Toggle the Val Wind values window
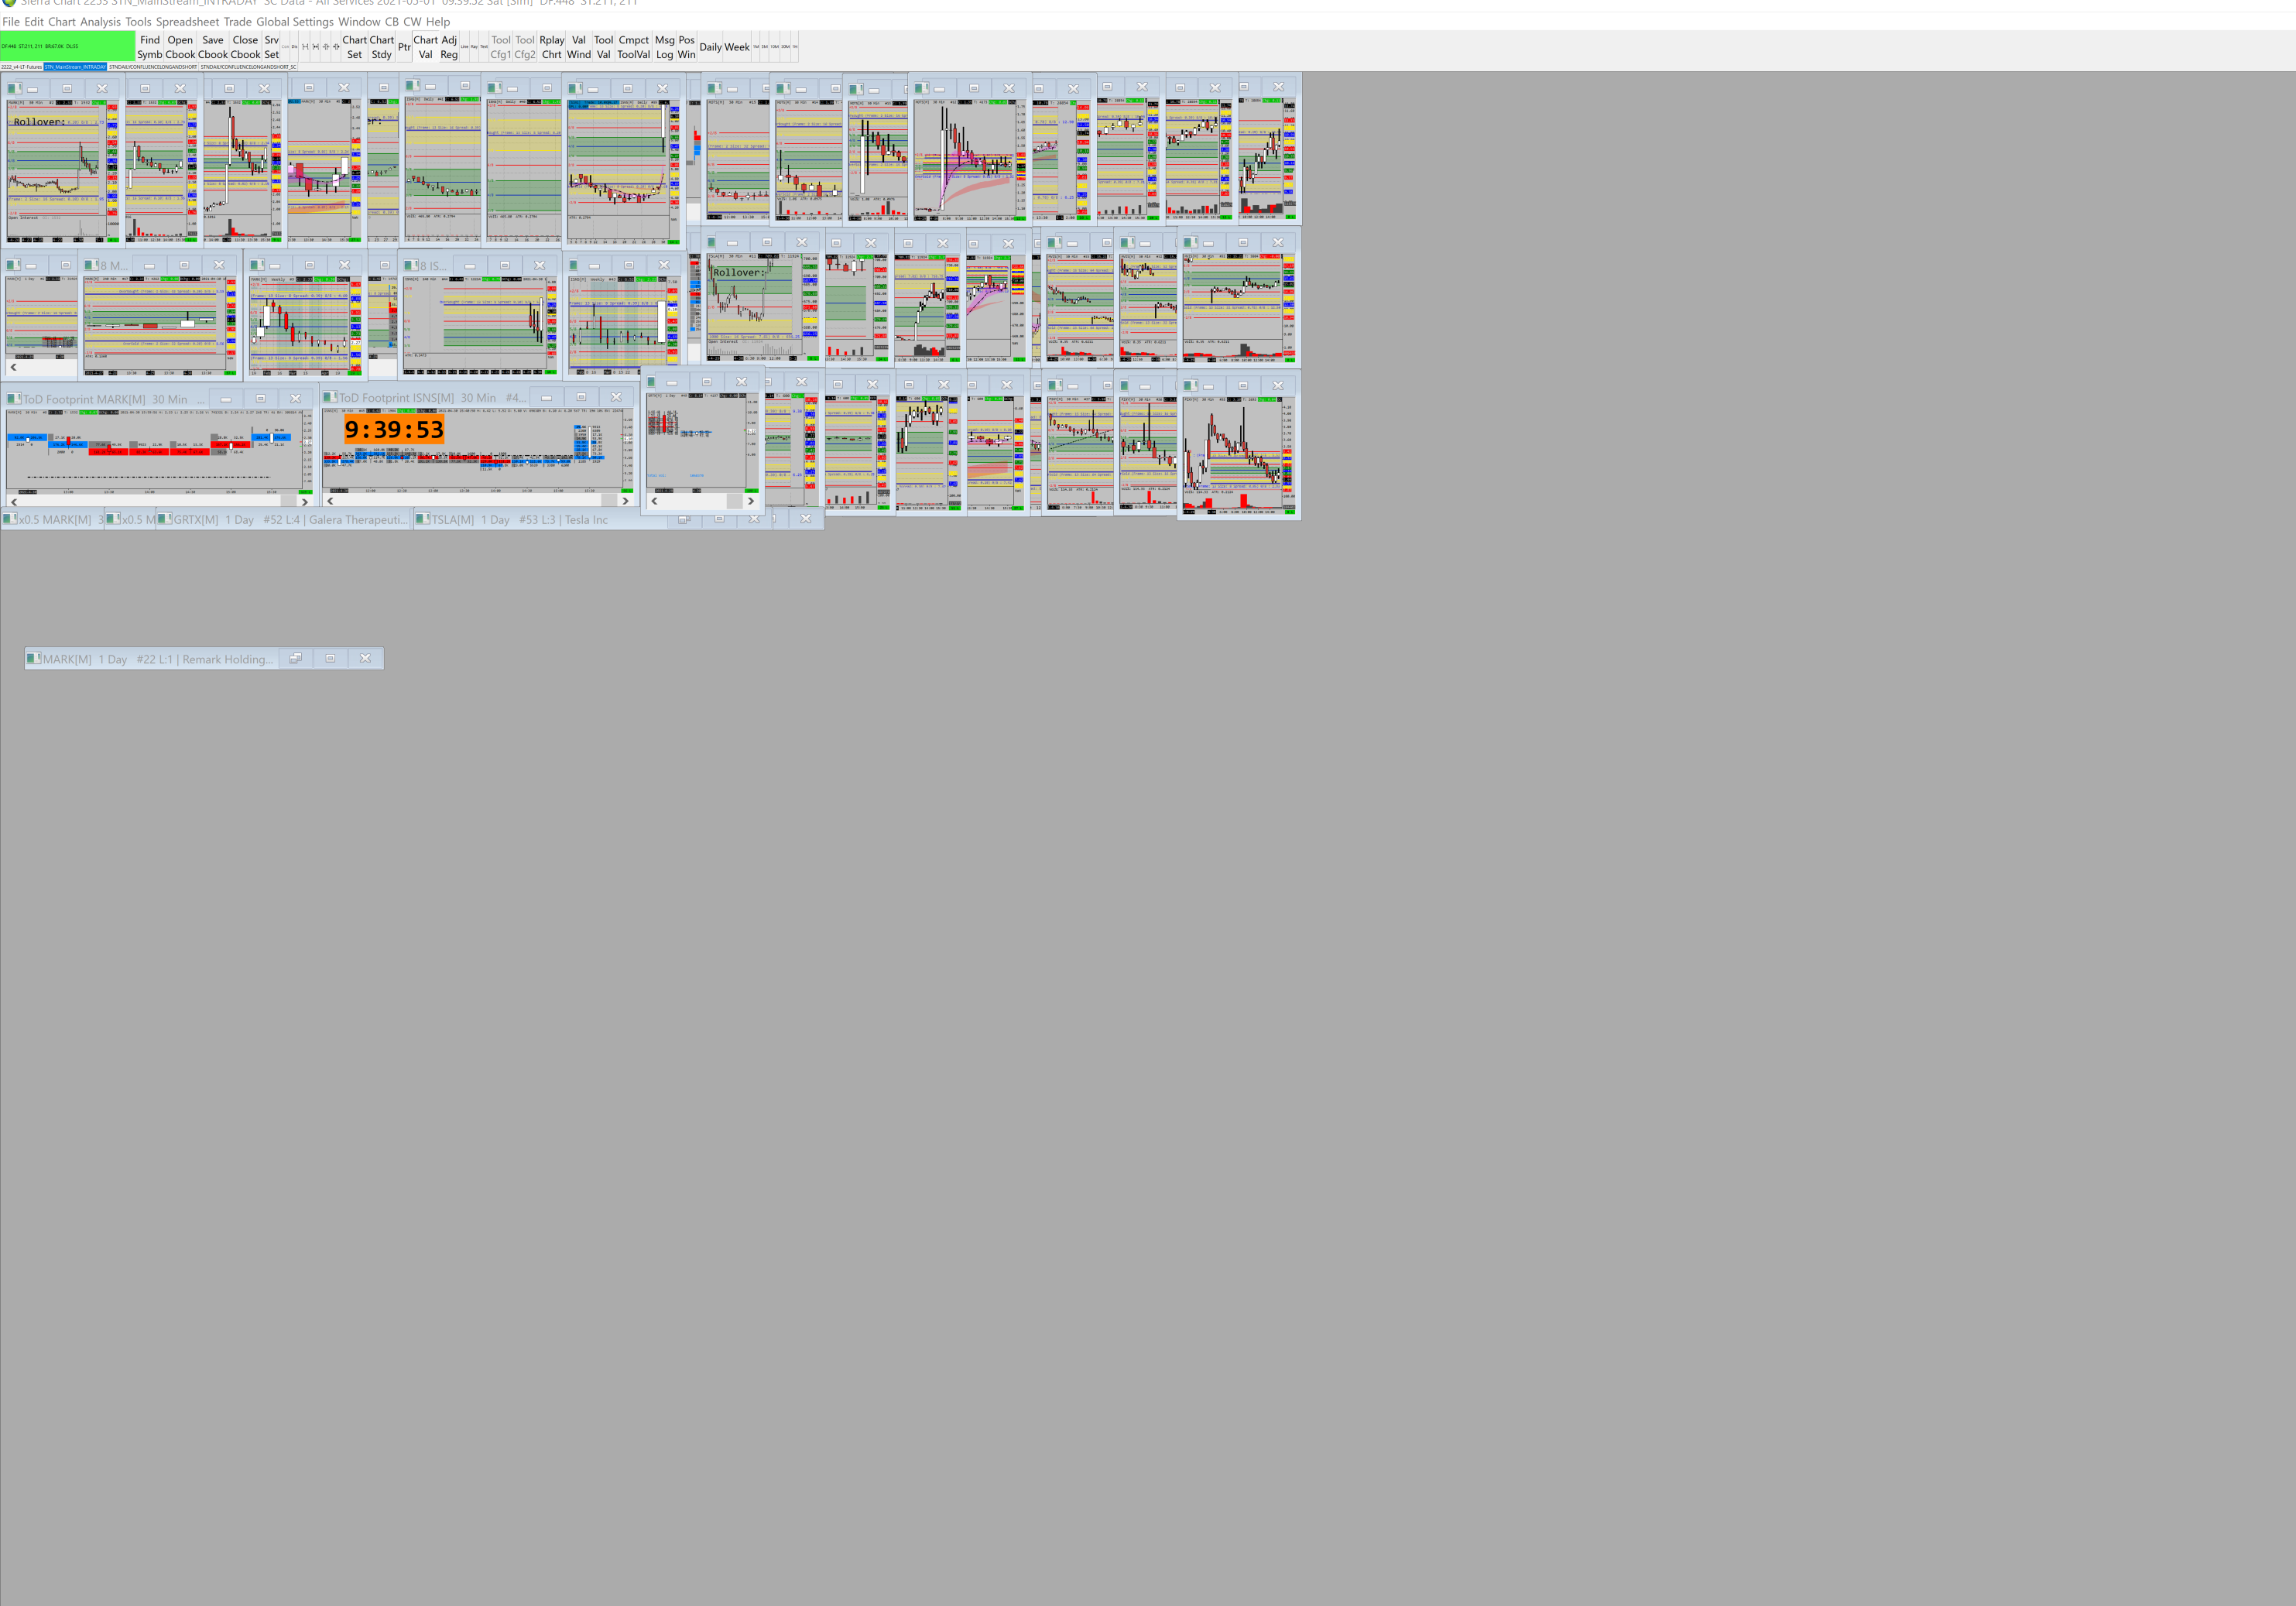The height and width of the screenshot is (1606, 2296). pos(578,47)
